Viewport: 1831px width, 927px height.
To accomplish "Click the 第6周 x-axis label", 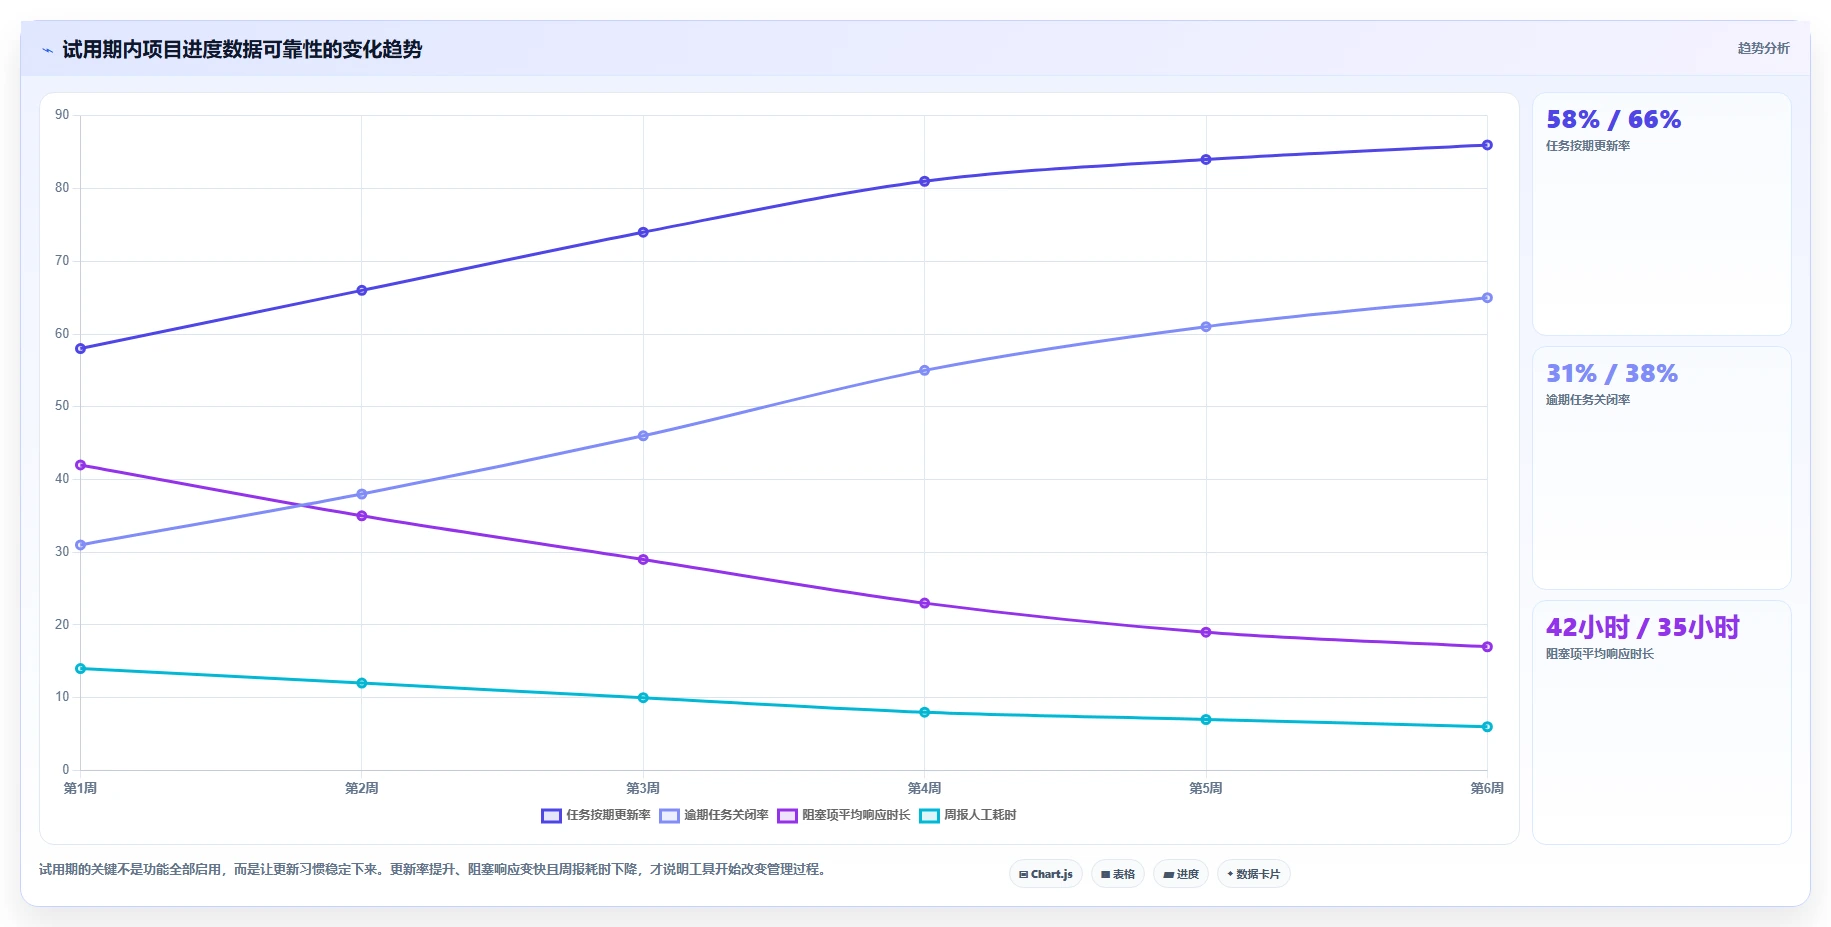I will pyautogui.click(x=1487, y=788).
